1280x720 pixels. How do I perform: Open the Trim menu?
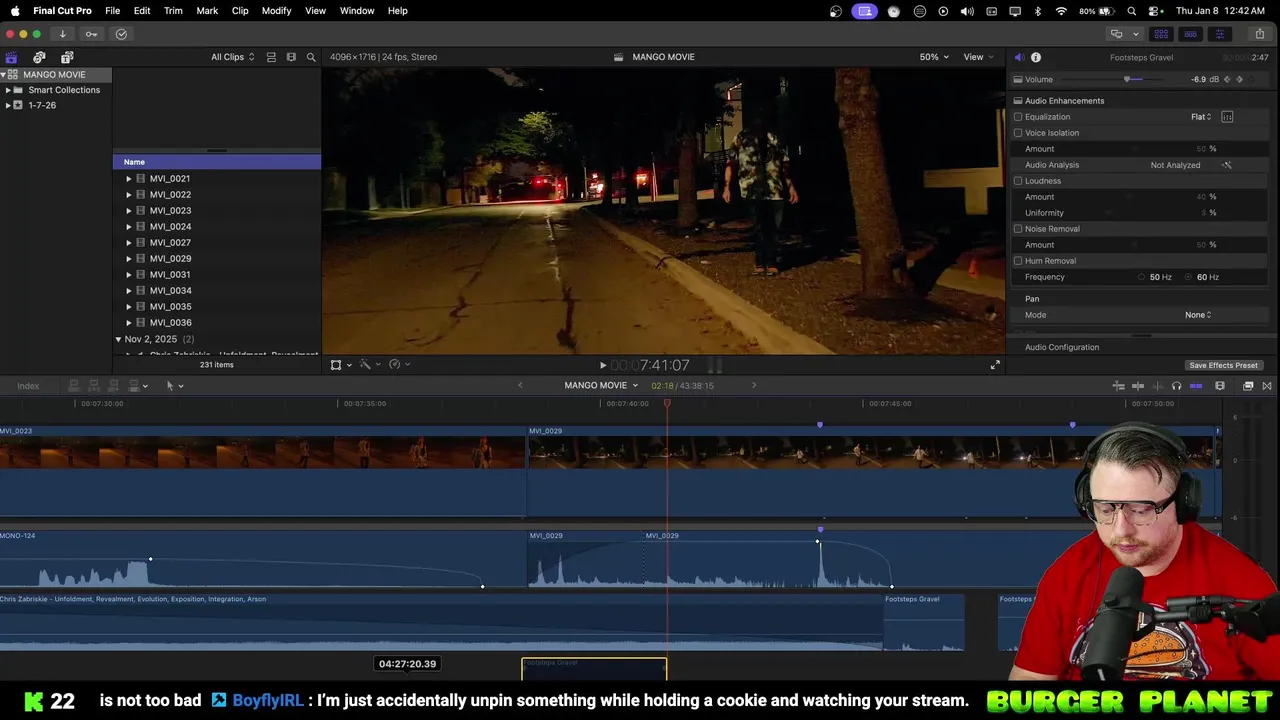[173, 11]
